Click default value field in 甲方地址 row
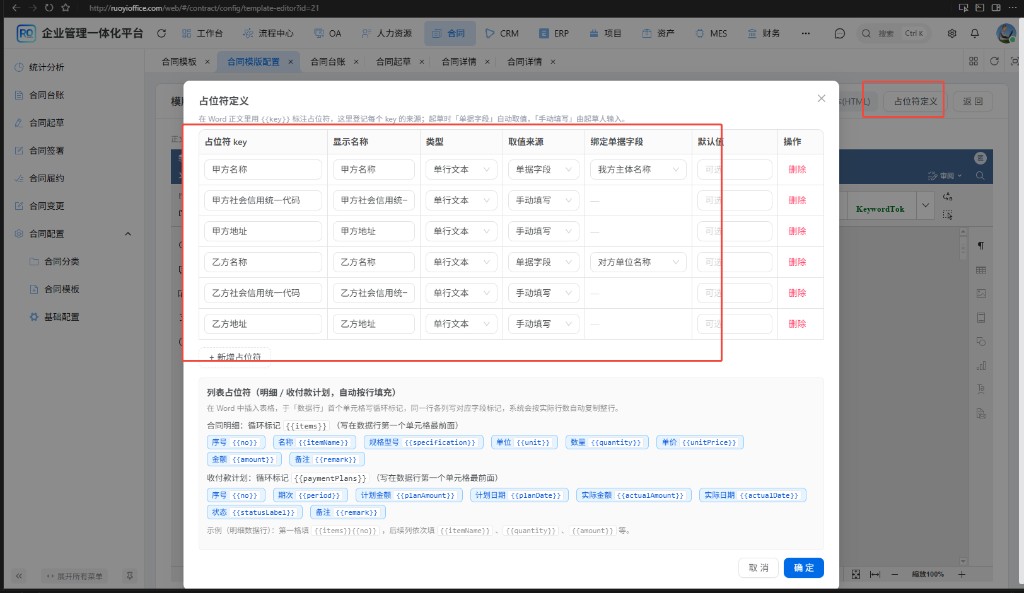 (734, 231)
